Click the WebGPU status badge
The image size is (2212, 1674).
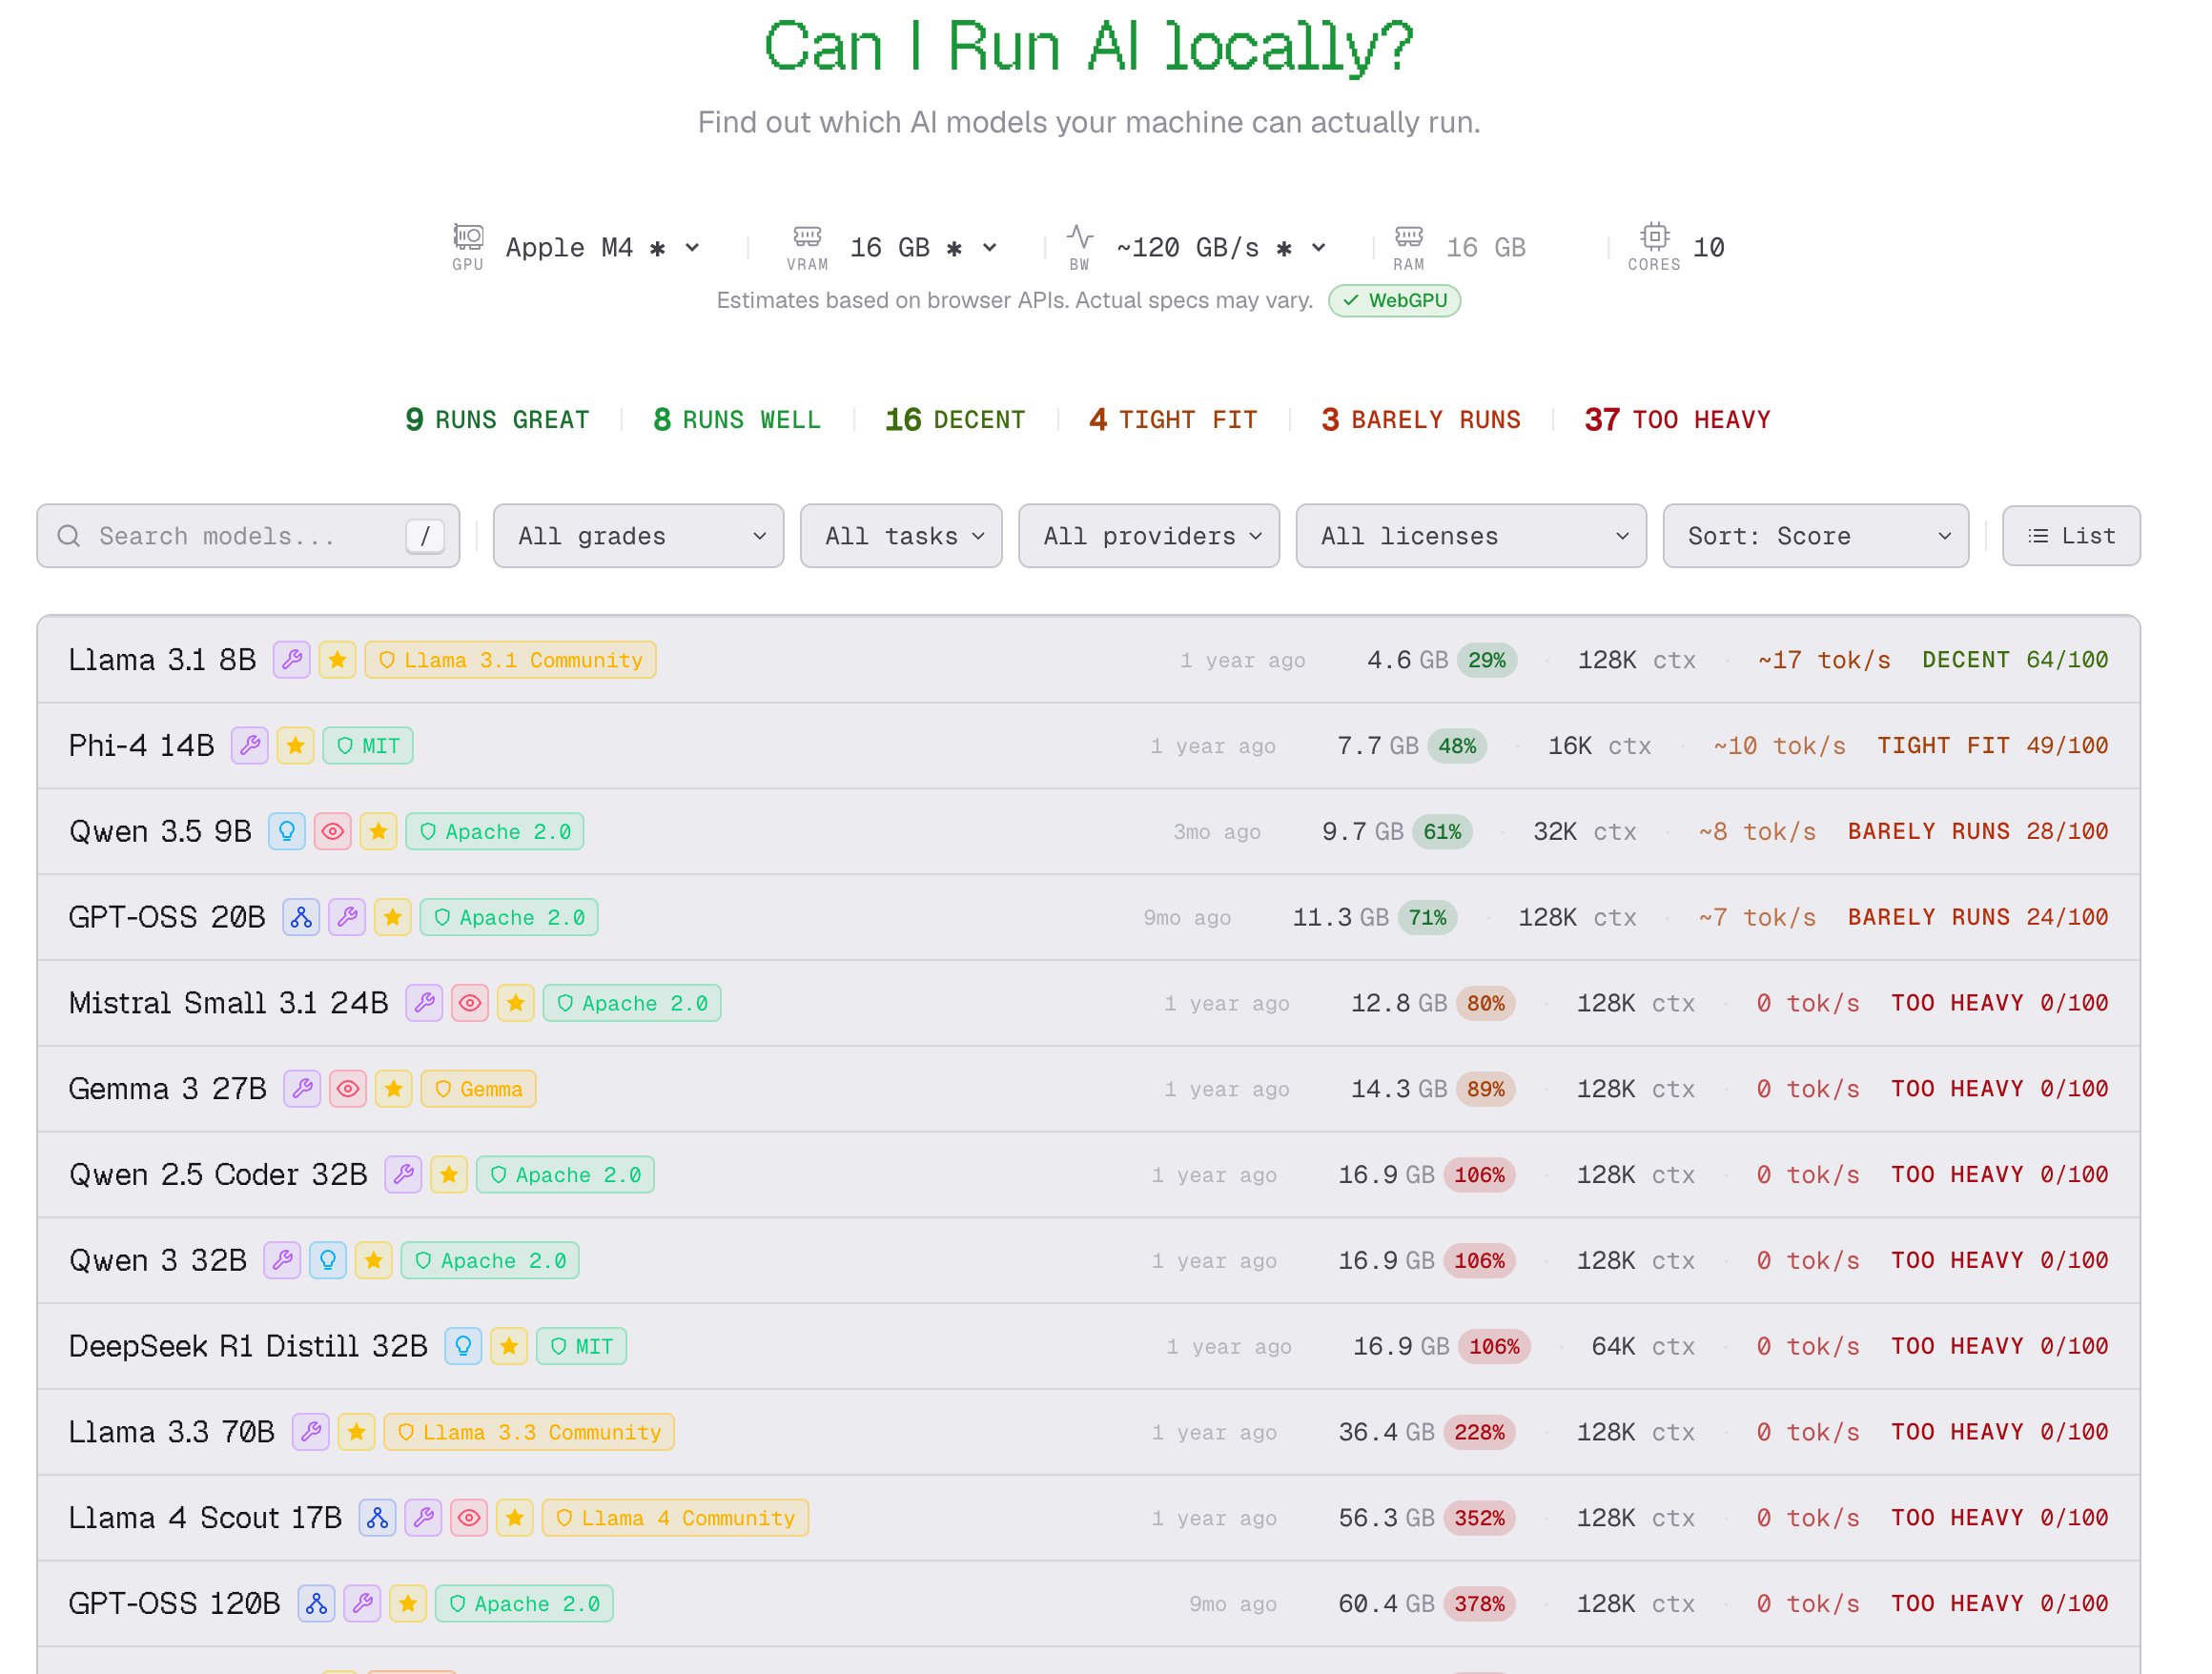pyautogui.click(x=1395, y=301)
